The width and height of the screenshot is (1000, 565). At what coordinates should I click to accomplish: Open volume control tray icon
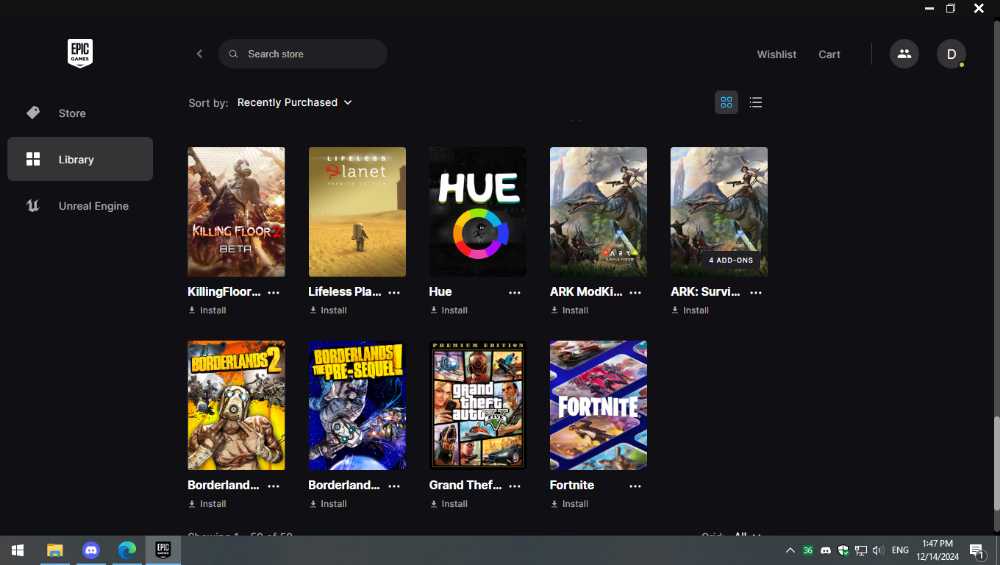pyautogui.click(x=878, y=550)
